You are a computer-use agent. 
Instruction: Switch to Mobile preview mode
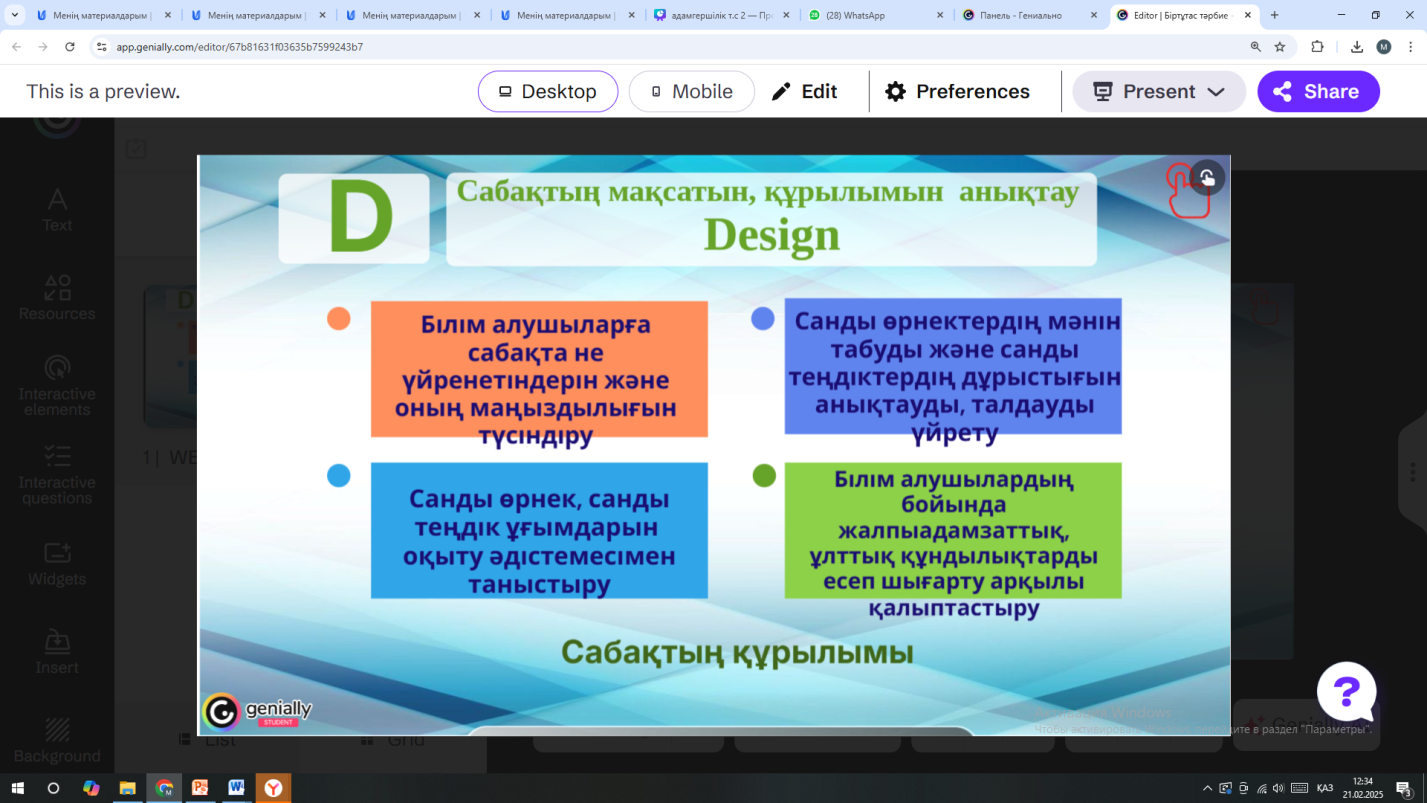pyautogui.click(x=691, y=91)
